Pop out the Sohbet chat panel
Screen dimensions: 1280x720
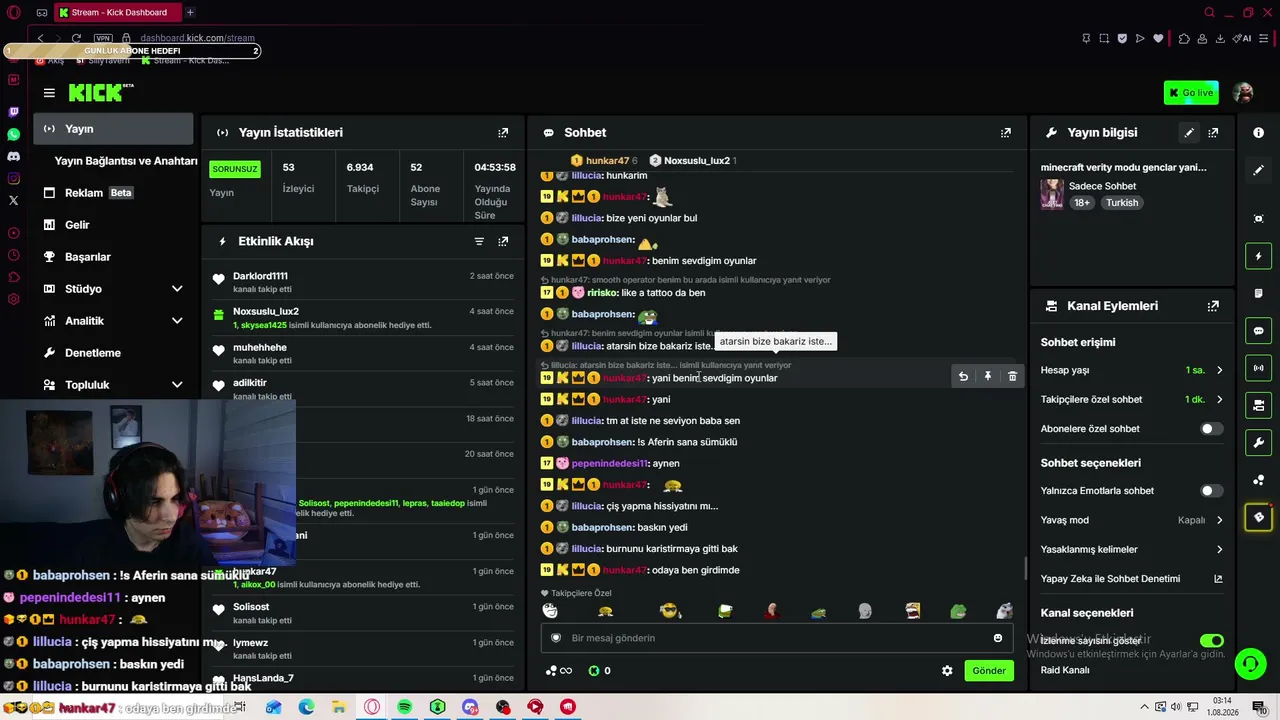pyautogui.click(x=1006, y=132)
